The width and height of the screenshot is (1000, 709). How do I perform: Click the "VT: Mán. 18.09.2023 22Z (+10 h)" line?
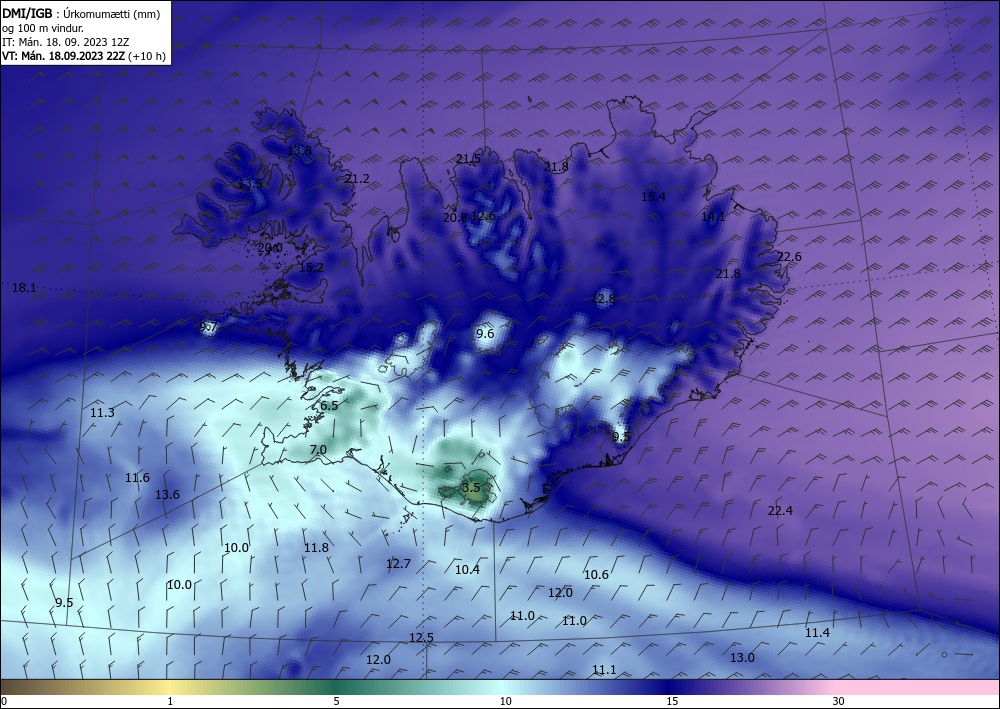[84, 56]
